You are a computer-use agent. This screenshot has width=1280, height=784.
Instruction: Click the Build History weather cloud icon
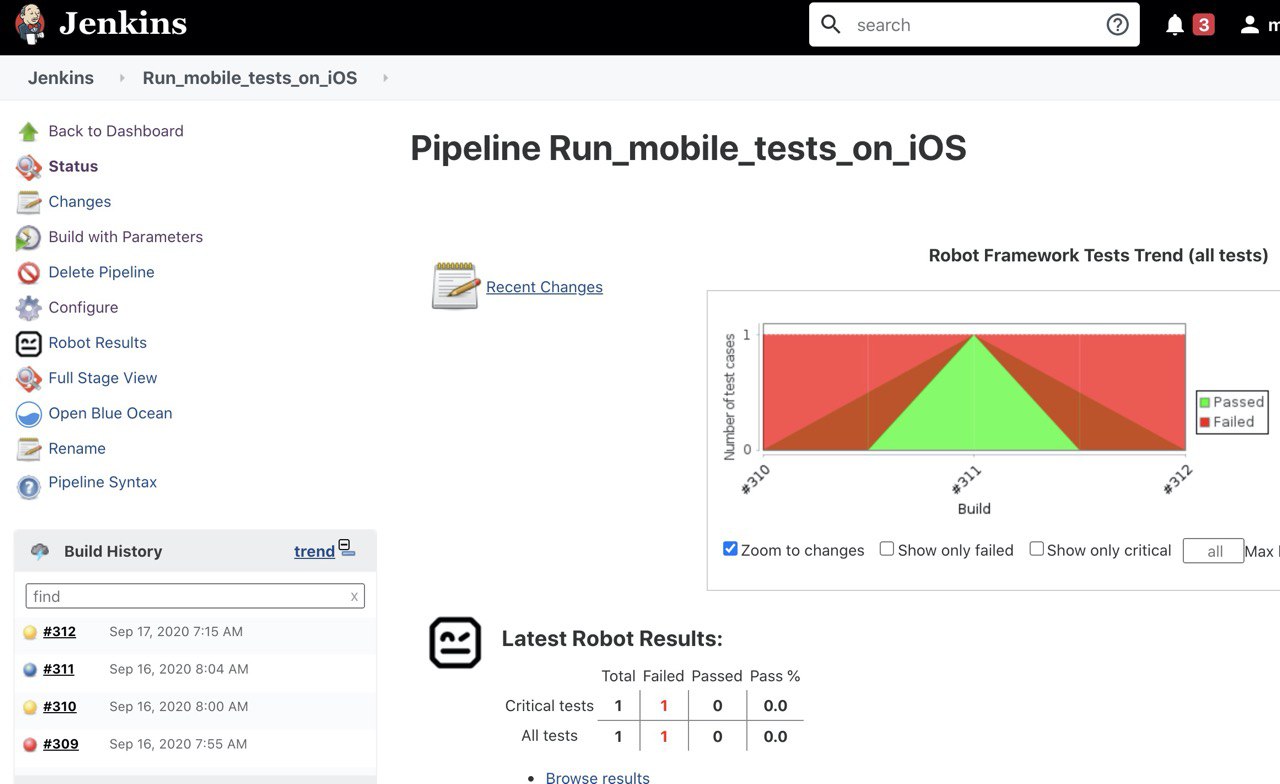pyautogui.click(x=40, y=551)
